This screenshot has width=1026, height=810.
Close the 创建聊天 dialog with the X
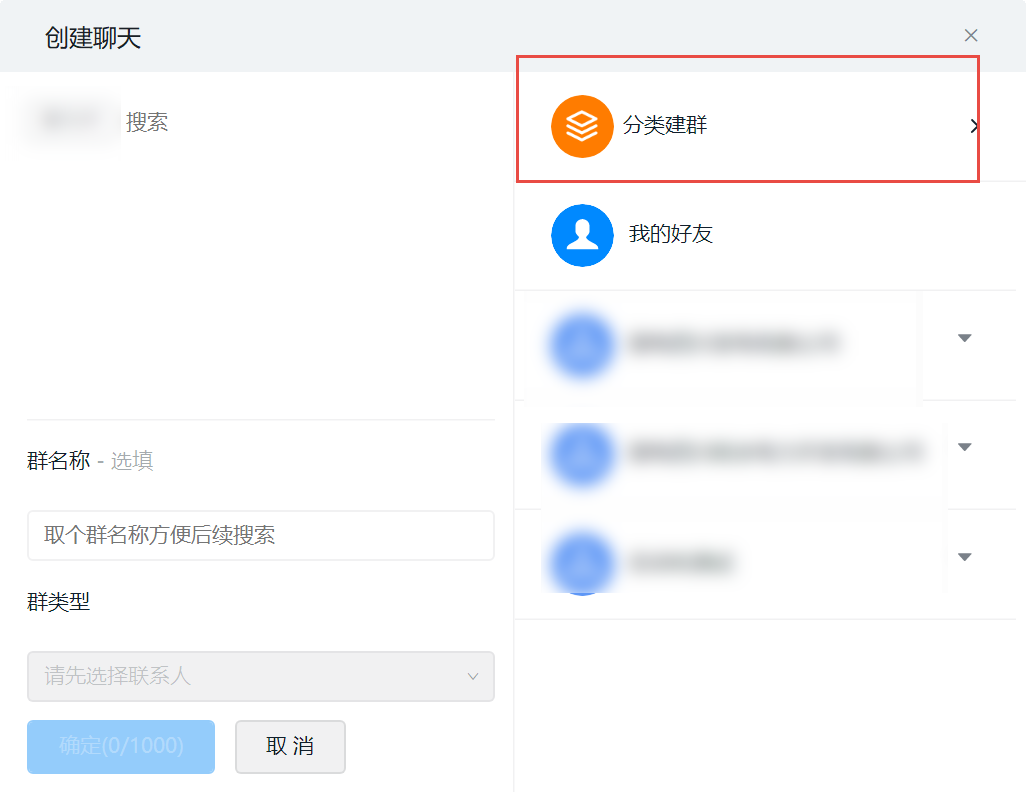[970, 36]
